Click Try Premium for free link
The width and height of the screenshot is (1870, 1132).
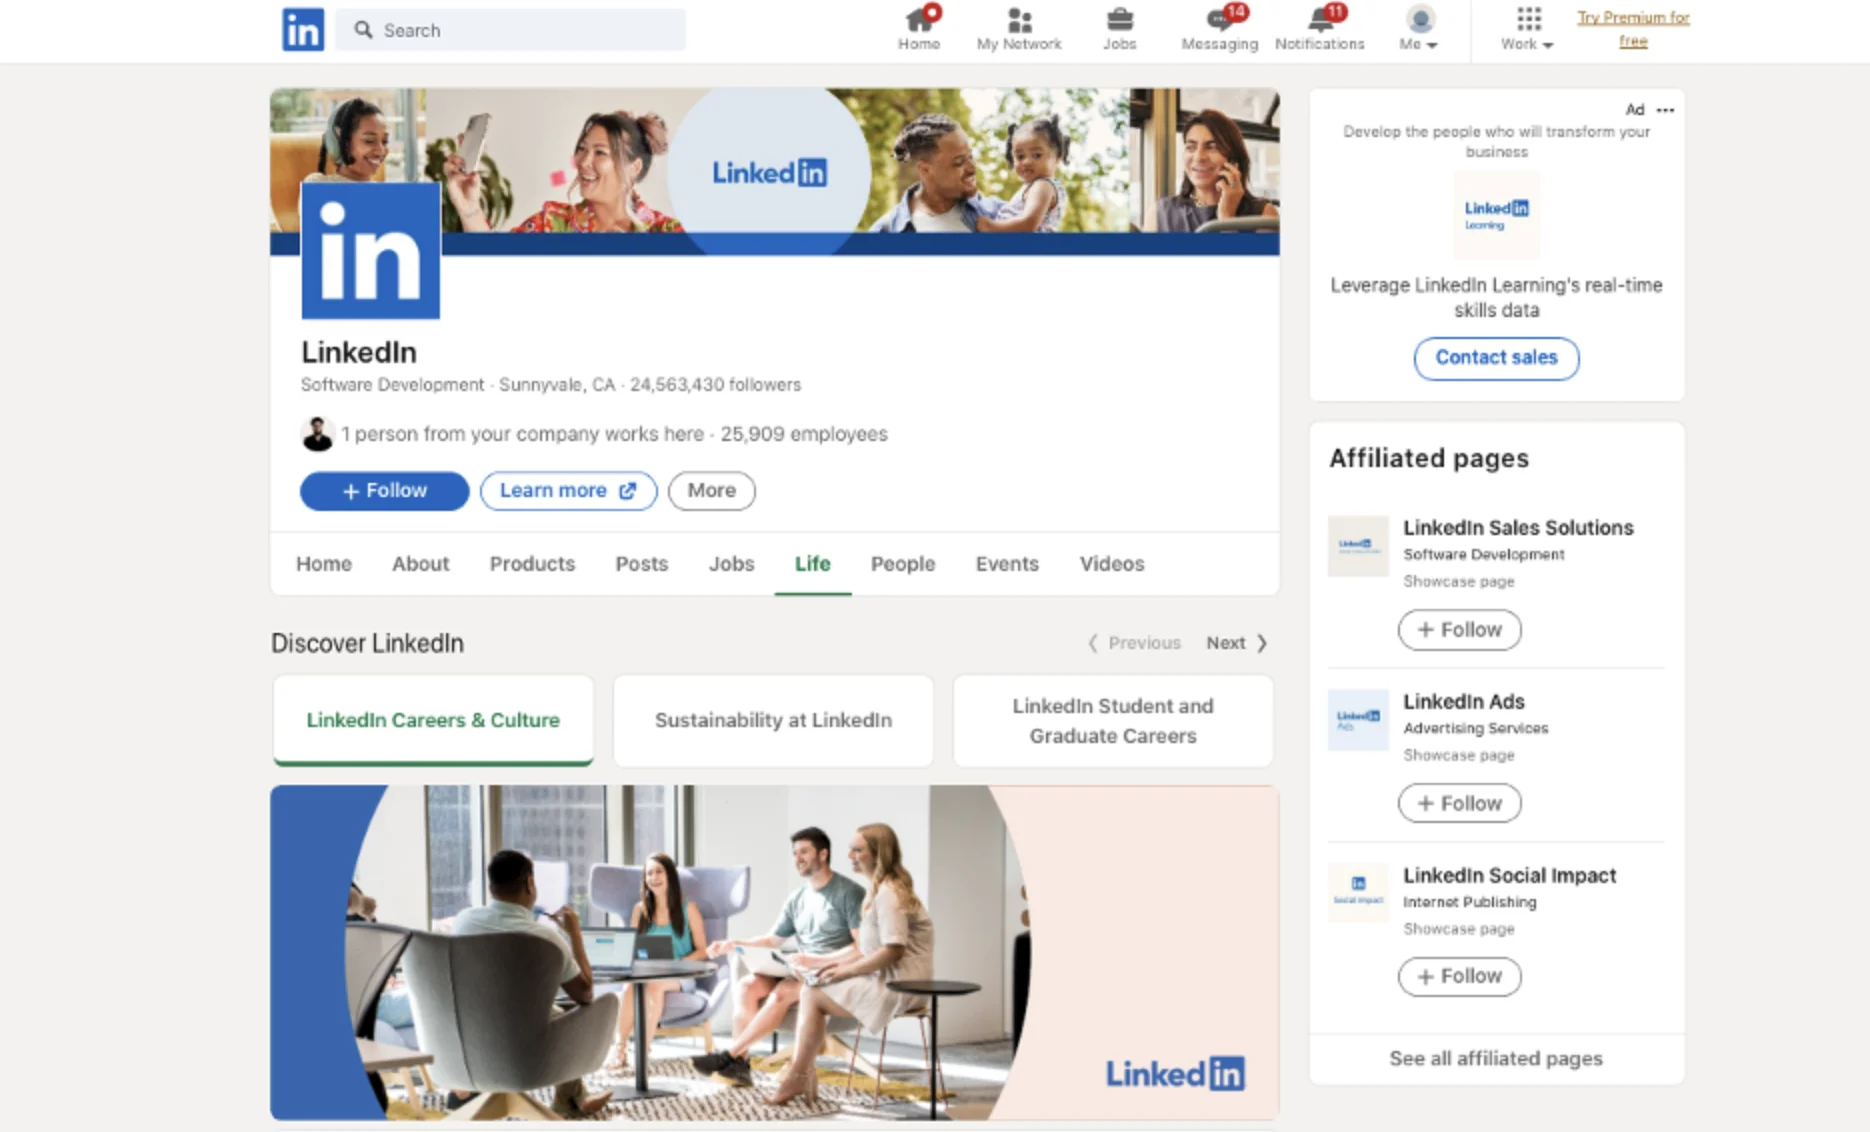coord(1633,29)
